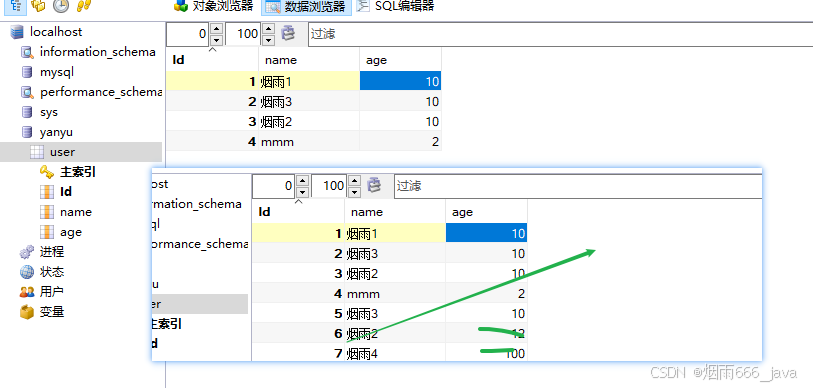Open the 用户 users node
This screenshot has height=388, width=813.
pyautogui.click(x=52, y=292)
